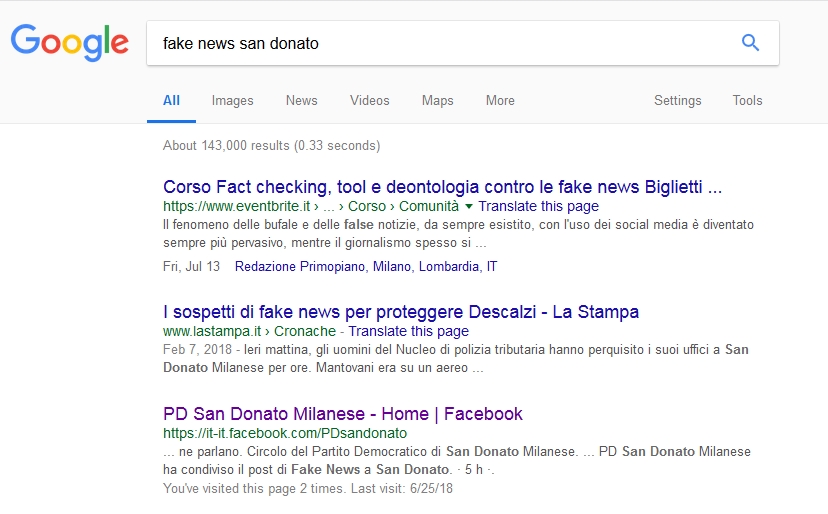This screenshot has width=828, height=514.
Task: Open 'Redazione Primopiano, Milano, Lombardia, IT' link
Action: 366,266
